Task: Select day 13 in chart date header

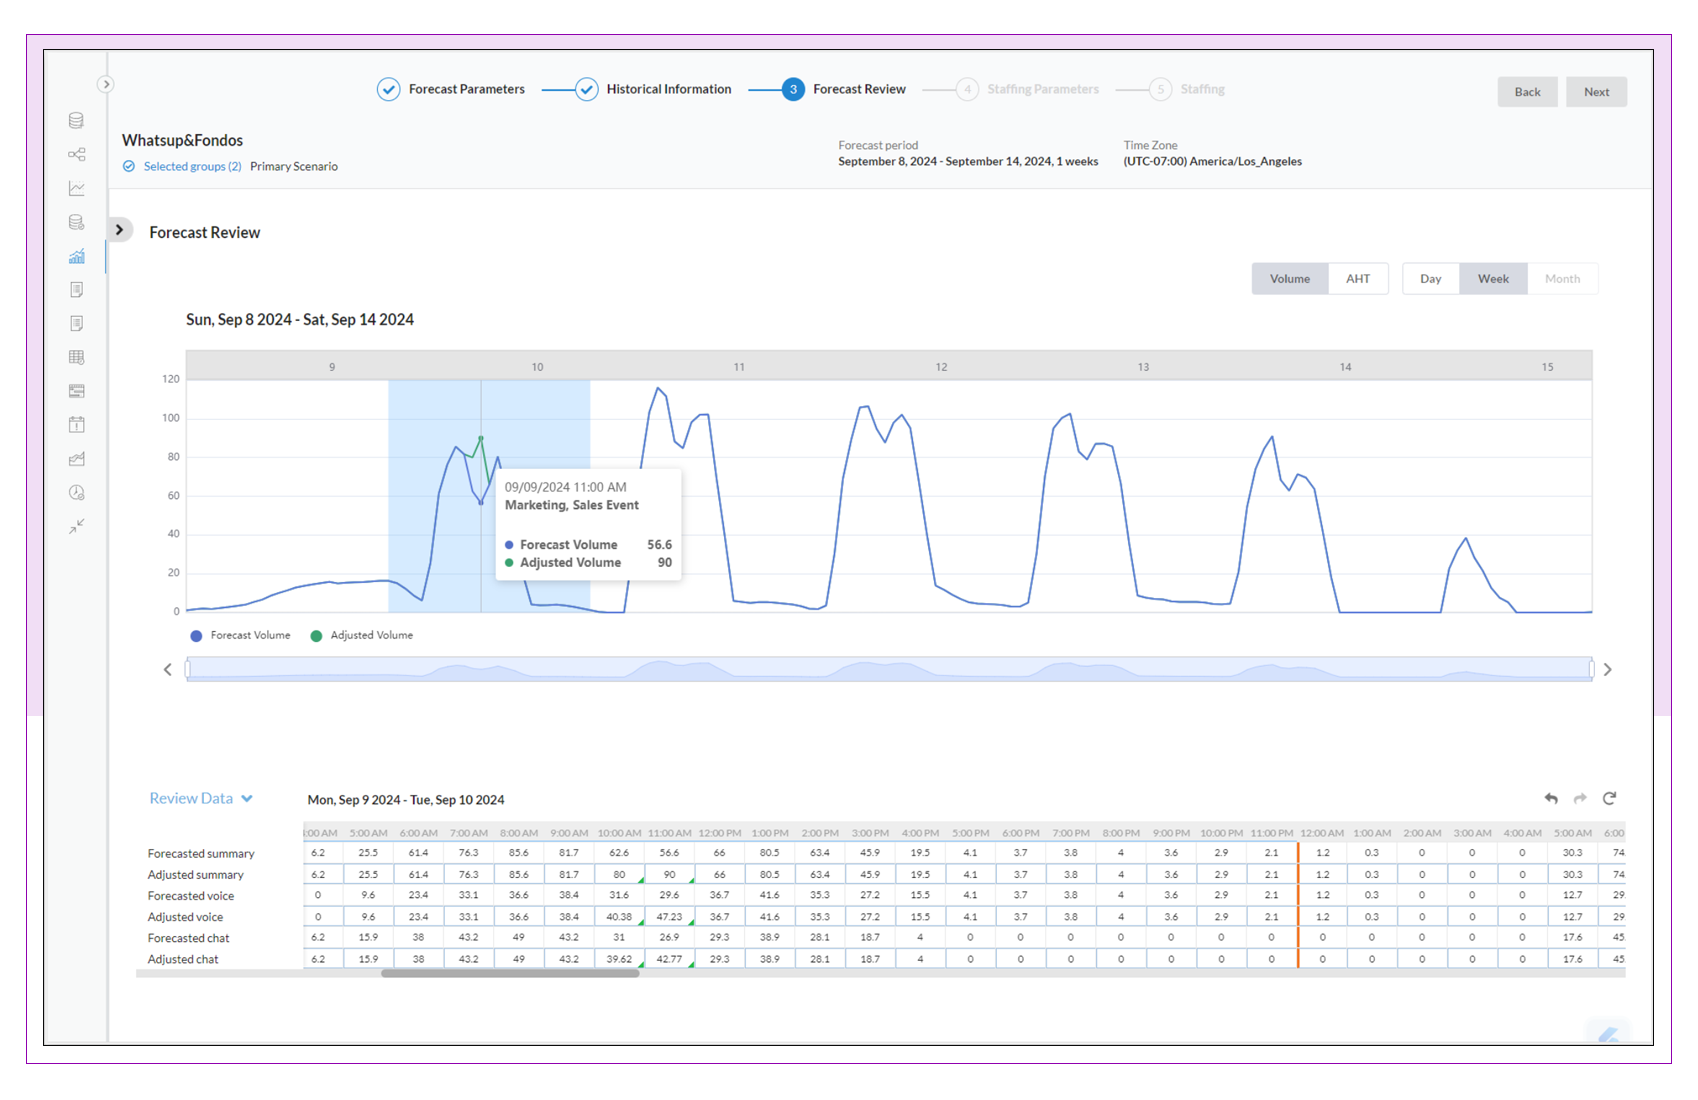Action: tap(1143, 367)
